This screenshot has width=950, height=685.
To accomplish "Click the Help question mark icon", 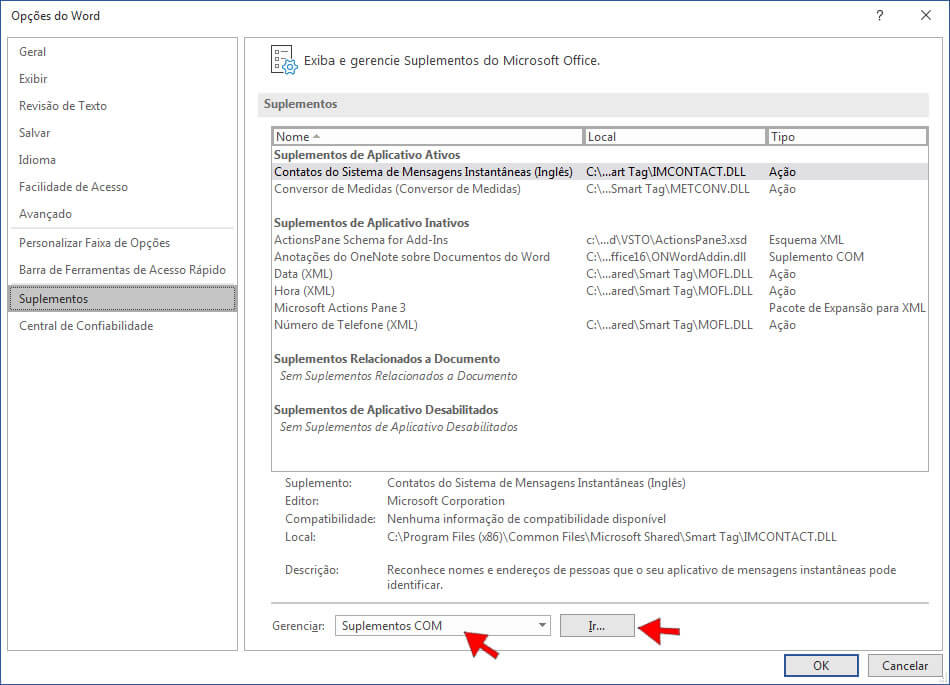I will coord(879,16).
